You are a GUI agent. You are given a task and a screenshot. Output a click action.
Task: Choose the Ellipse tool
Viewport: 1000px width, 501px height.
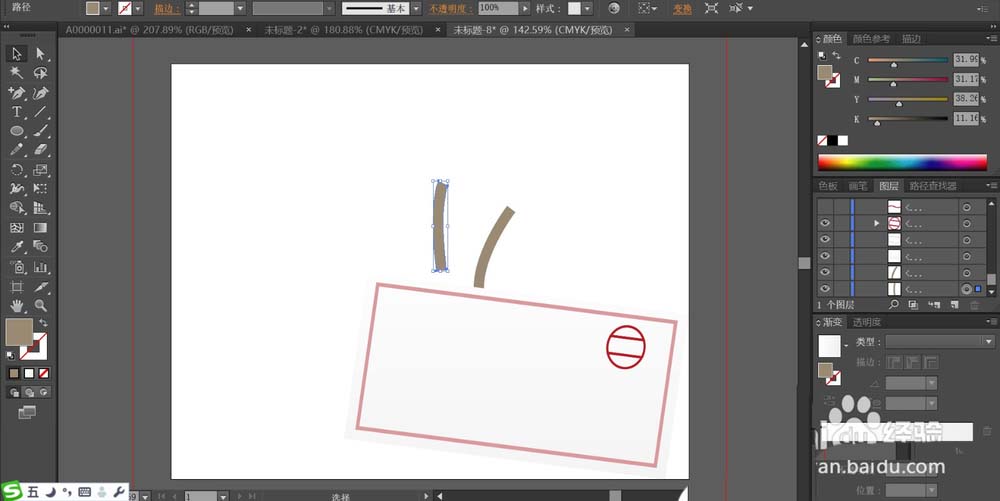(17, 131)
